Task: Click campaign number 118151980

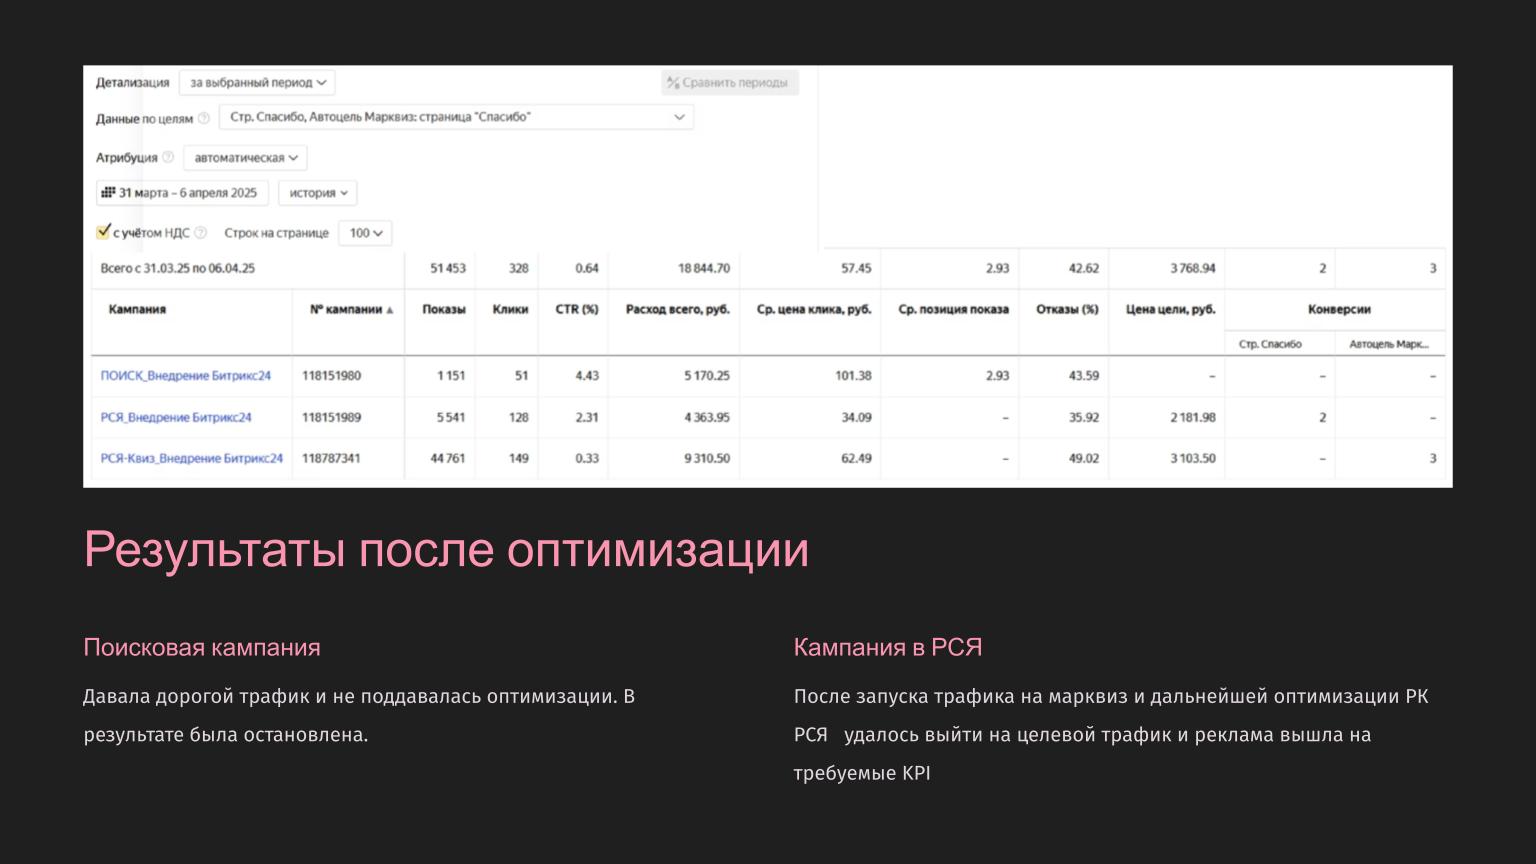Action: tap(332, 376)
